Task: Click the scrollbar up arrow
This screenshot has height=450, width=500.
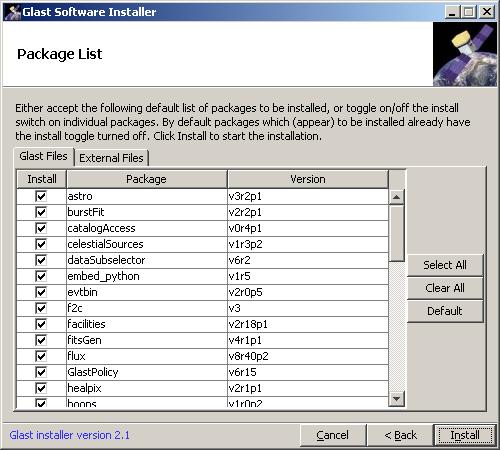Action: (396, 197)
